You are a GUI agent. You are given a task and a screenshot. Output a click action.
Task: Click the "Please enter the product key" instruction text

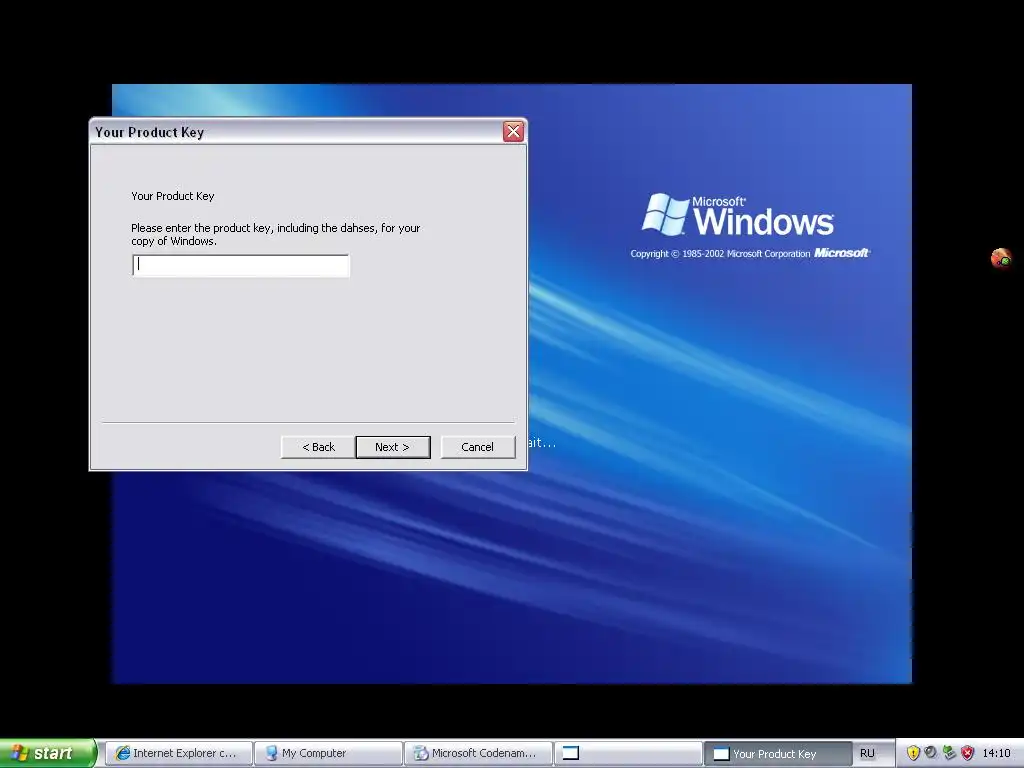pos(276,234)
